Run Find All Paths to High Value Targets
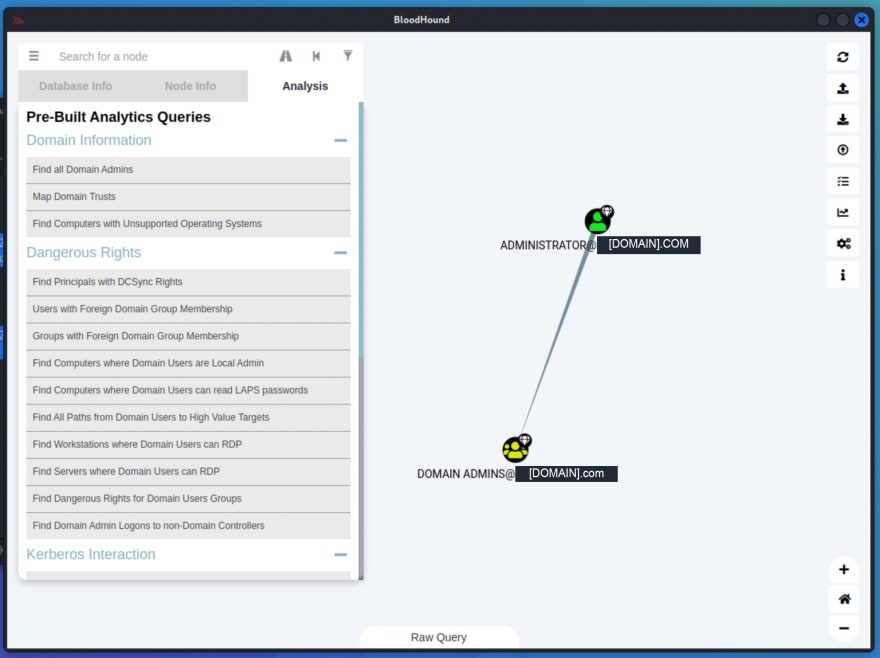The image size is (880, 658). [189, 417]
